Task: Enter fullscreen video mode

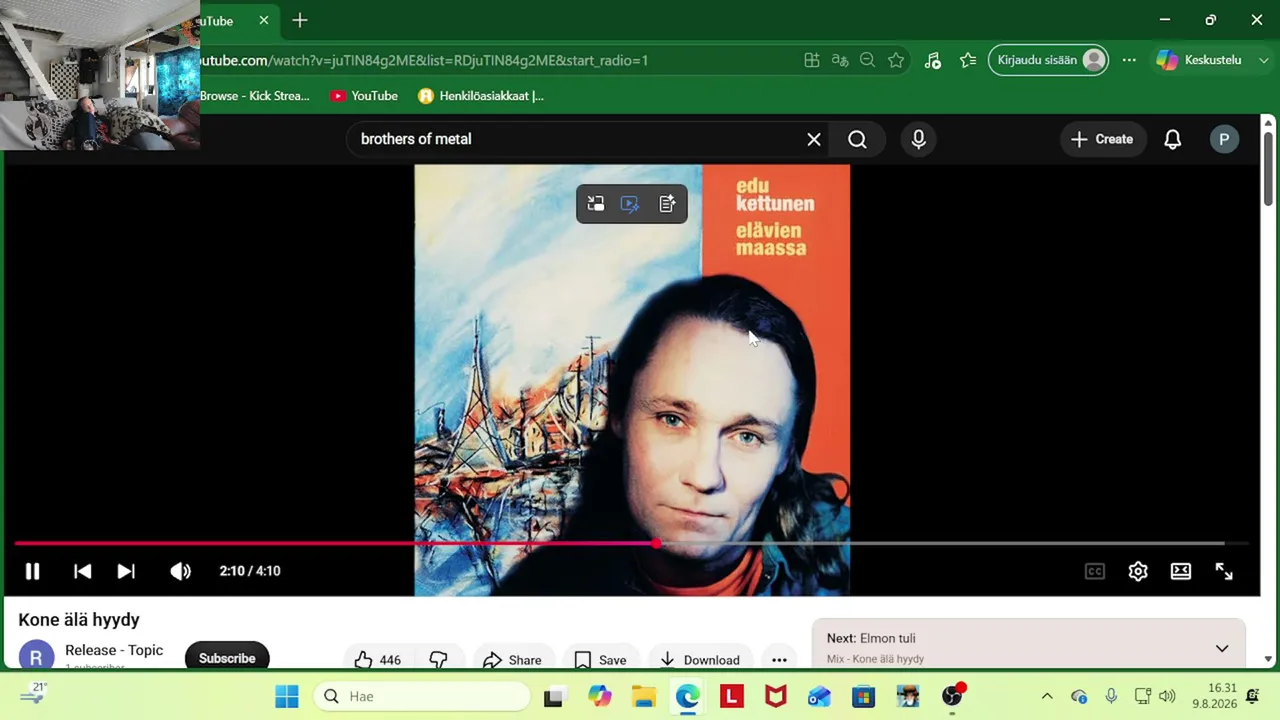Action: click(x=1224, y=571)
